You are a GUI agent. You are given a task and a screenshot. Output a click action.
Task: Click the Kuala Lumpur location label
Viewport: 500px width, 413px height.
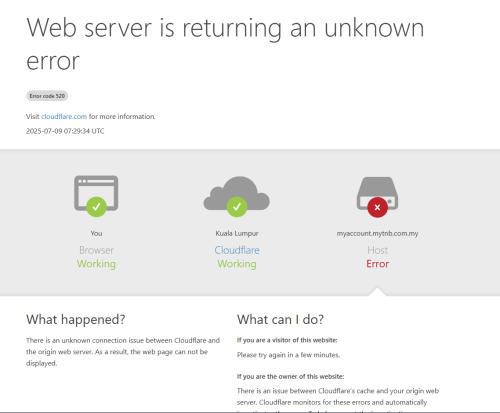[x=237, y=233]
